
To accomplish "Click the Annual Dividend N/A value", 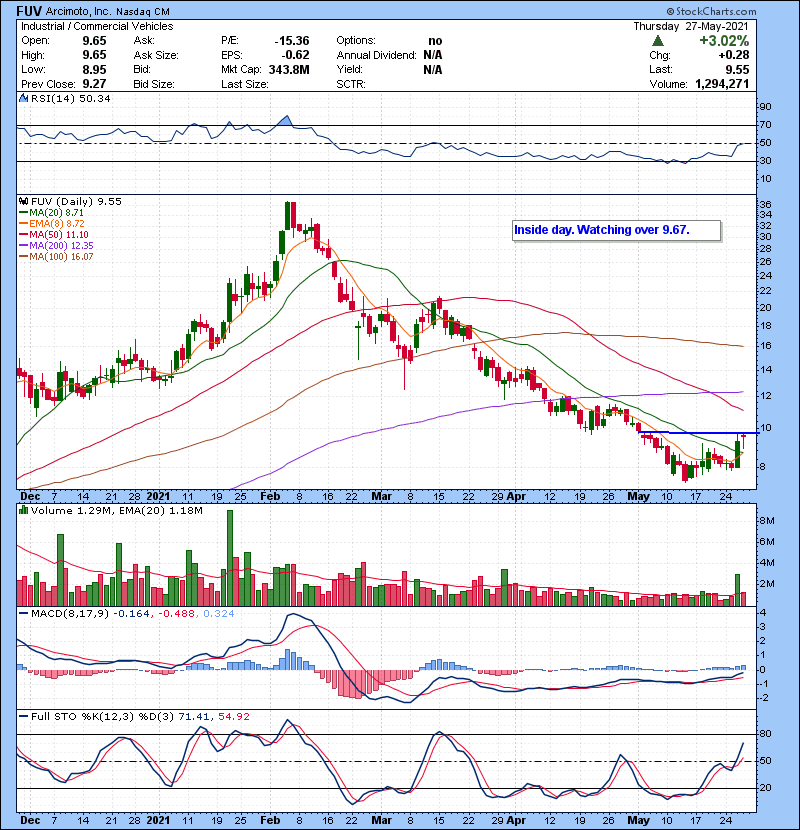I will coord(433,55).
